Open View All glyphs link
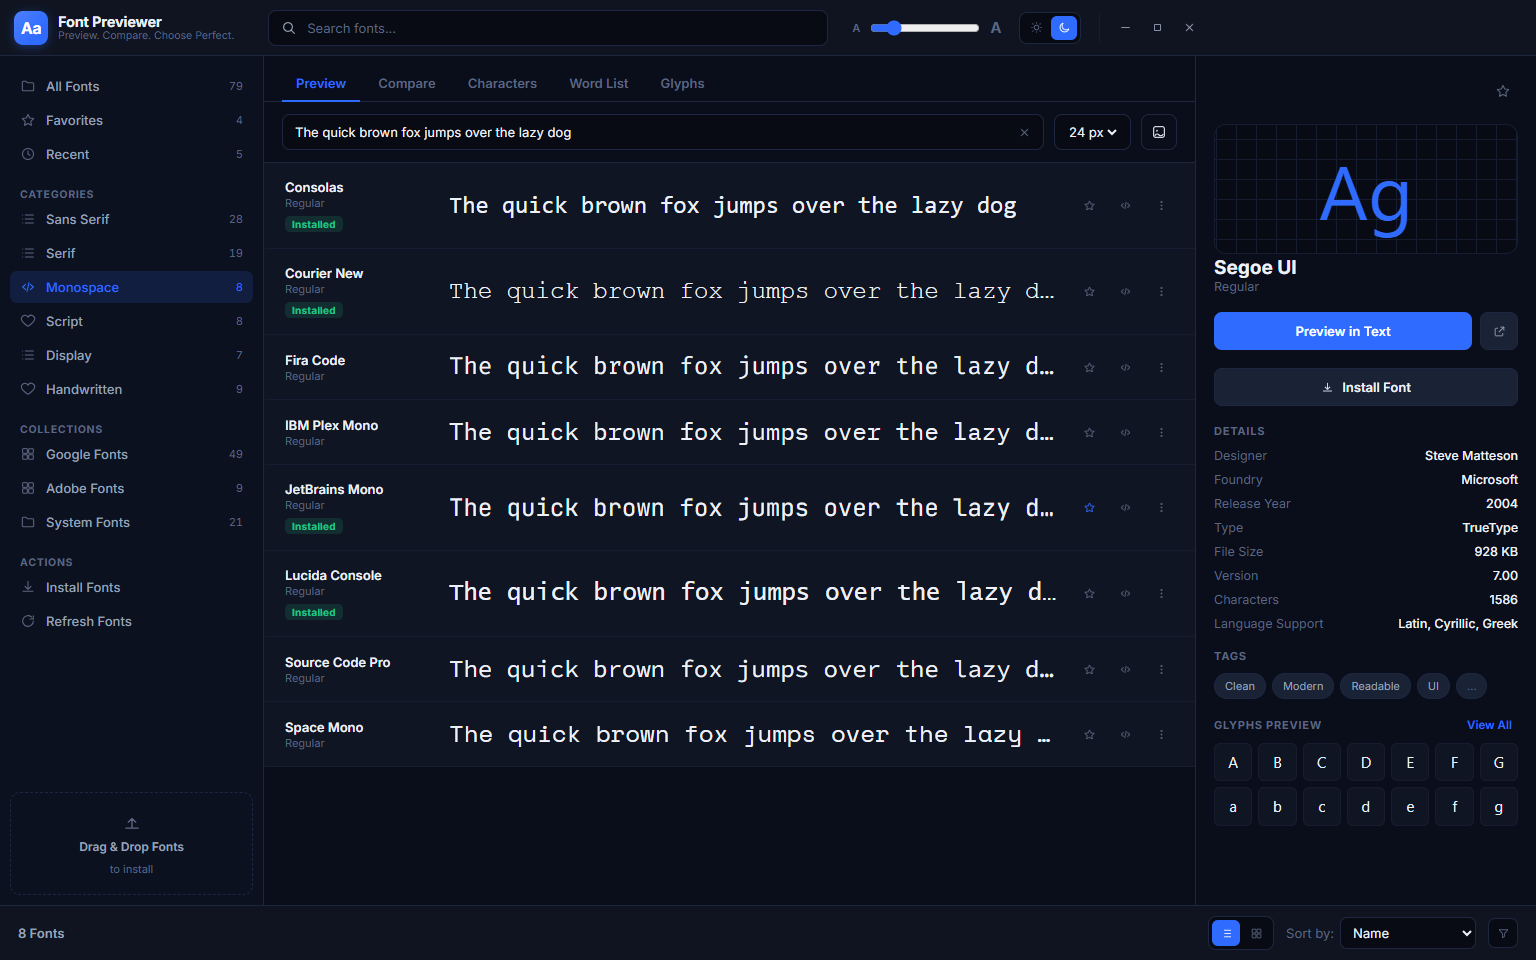 pyautogui.click(x=1489, y=725)
